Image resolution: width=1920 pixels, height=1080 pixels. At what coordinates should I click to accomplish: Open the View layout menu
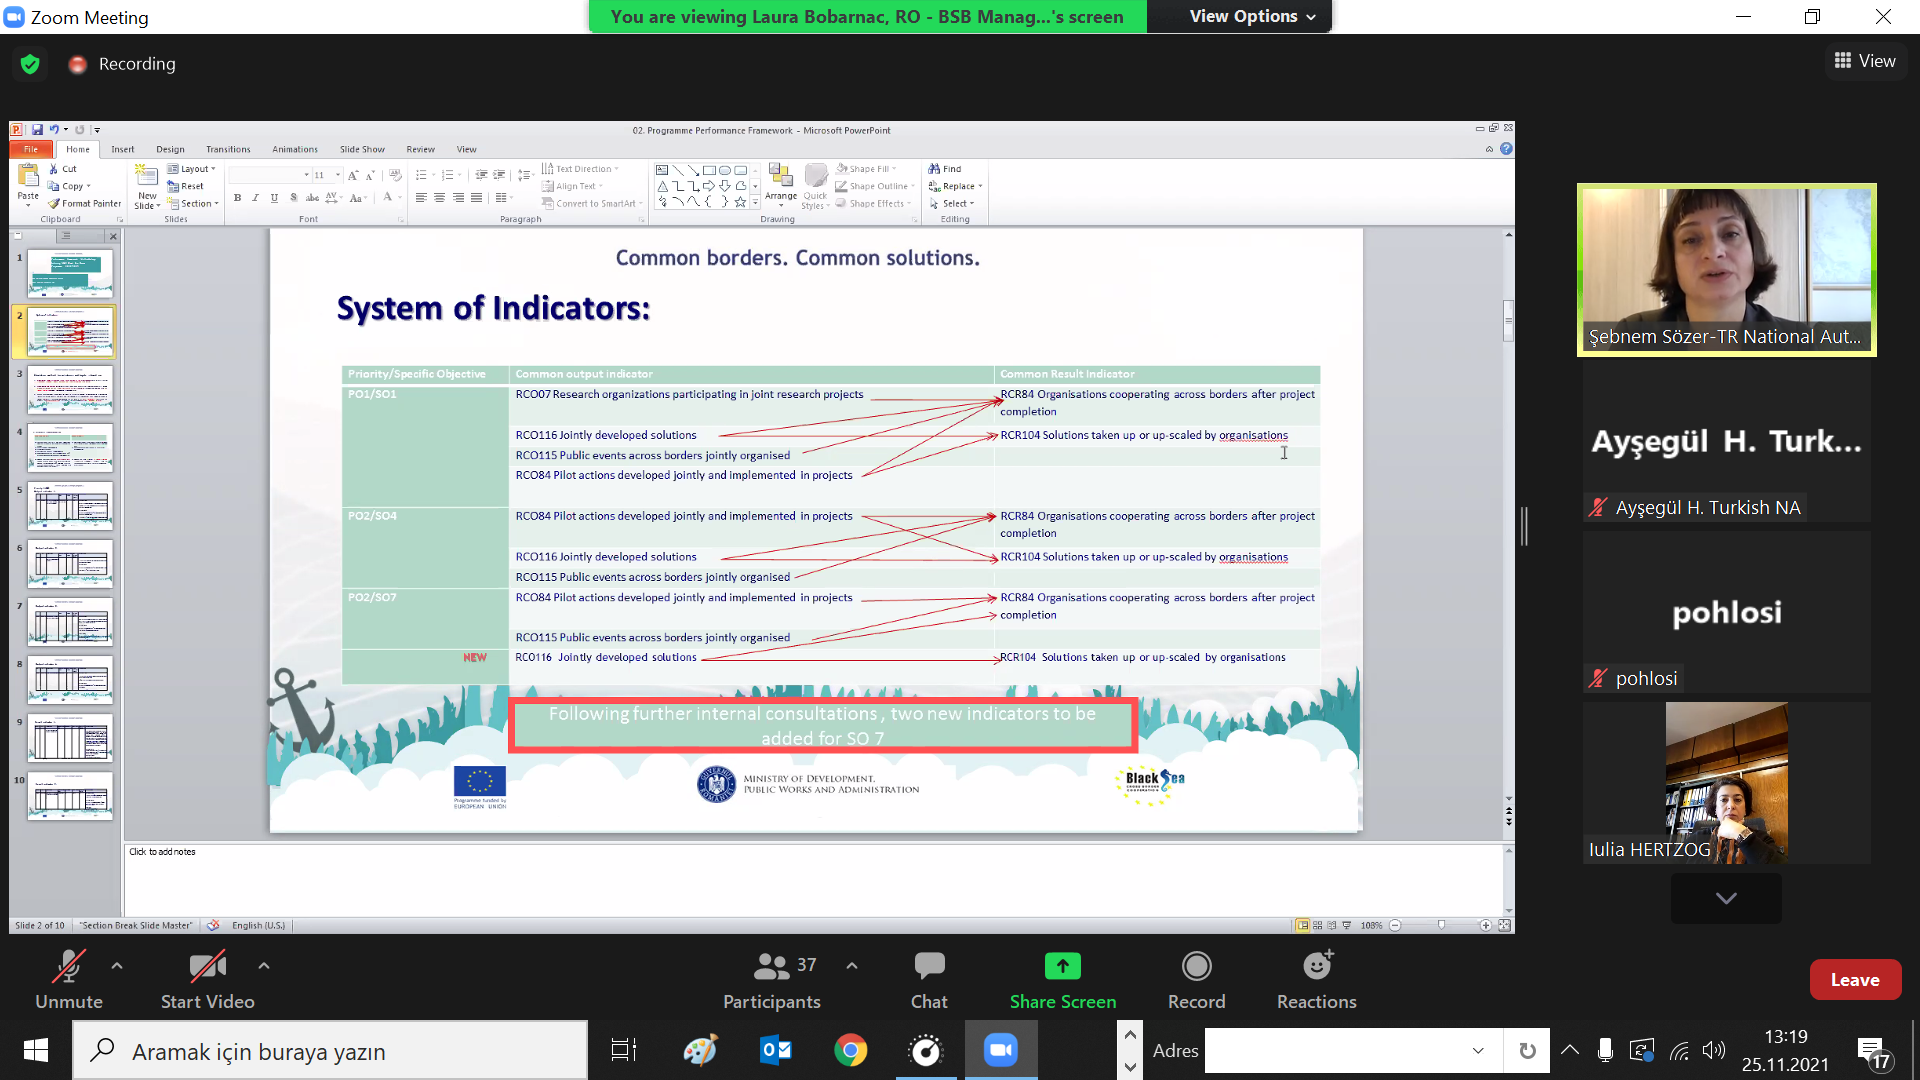(1865, 61)
